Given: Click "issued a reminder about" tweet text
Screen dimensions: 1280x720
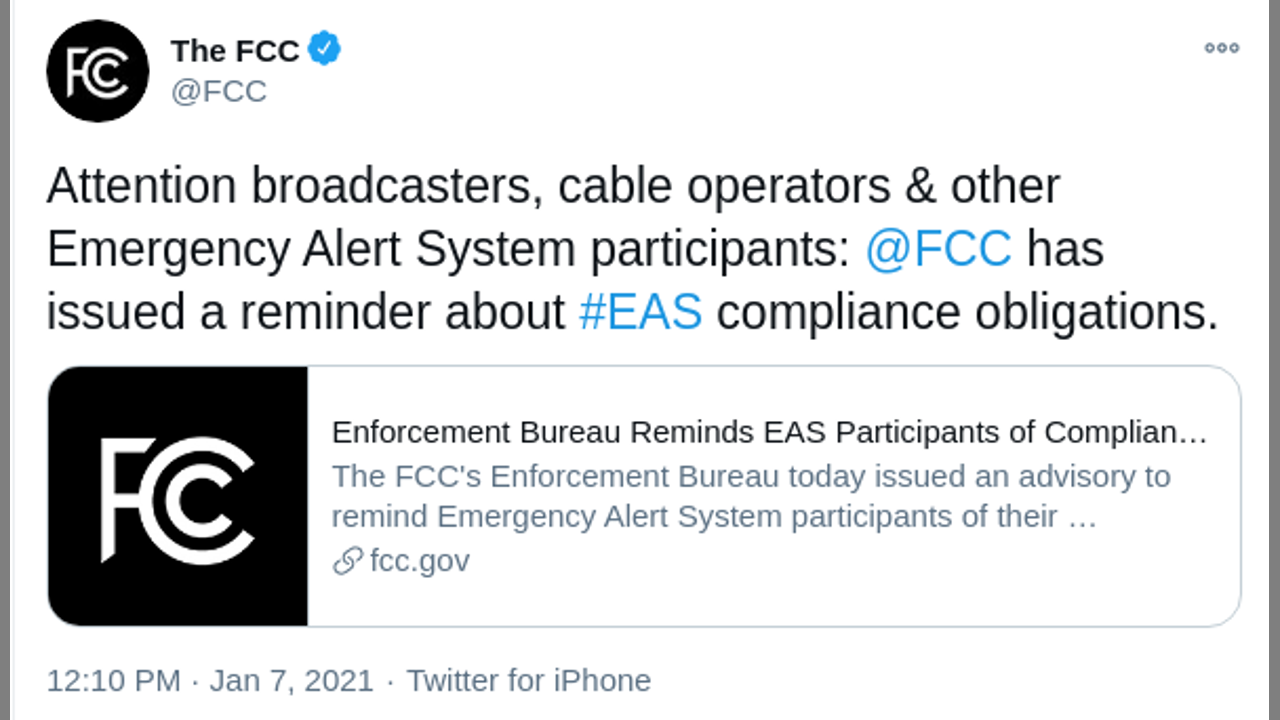Looking at the screenshot, I should 306,312.
